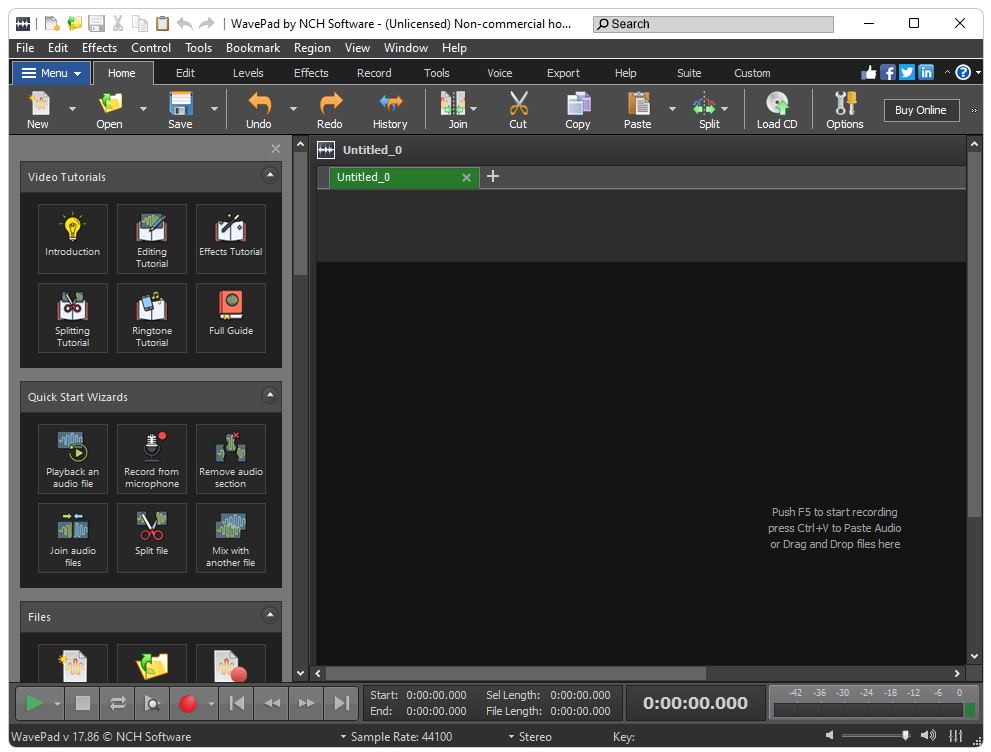This screenshot has height=752, width=991.
Task: Open the Splitting Tutorial tile
Action: (73, 317)
